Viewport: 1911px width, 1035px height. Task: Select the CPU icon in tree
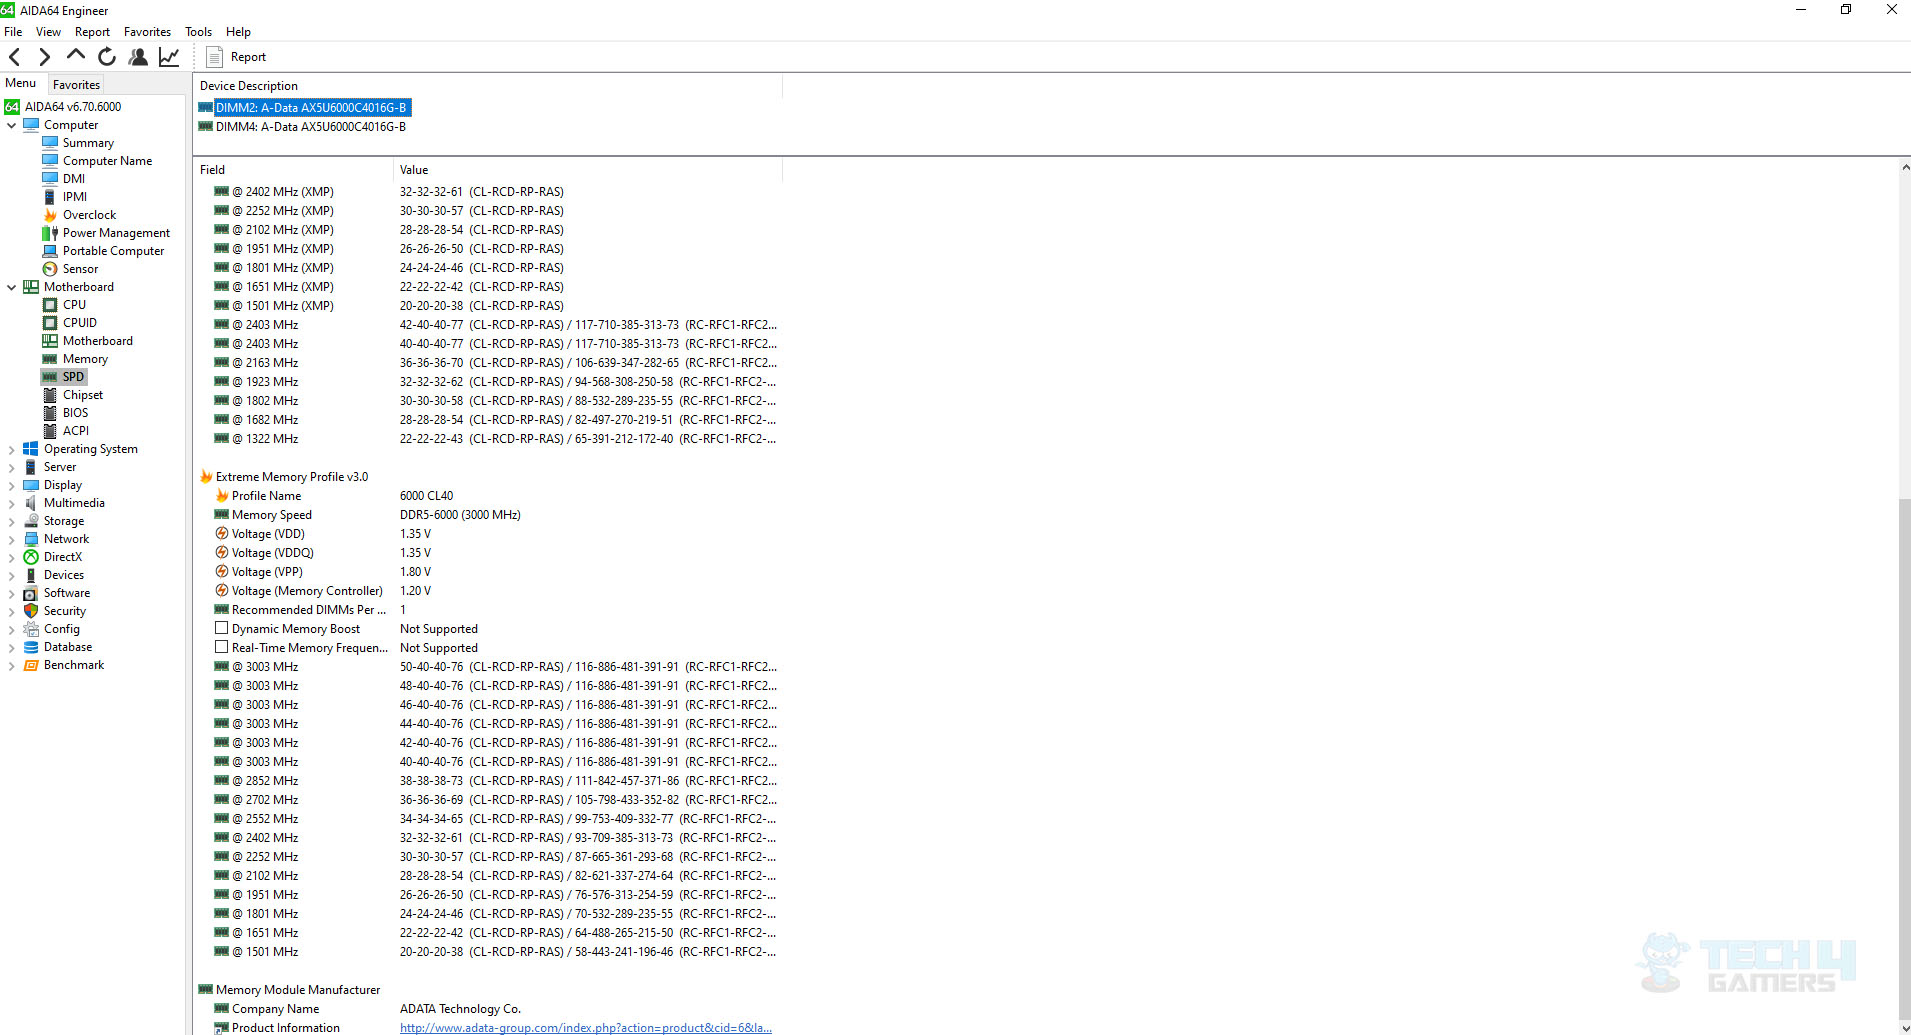(x=50, y=305)
